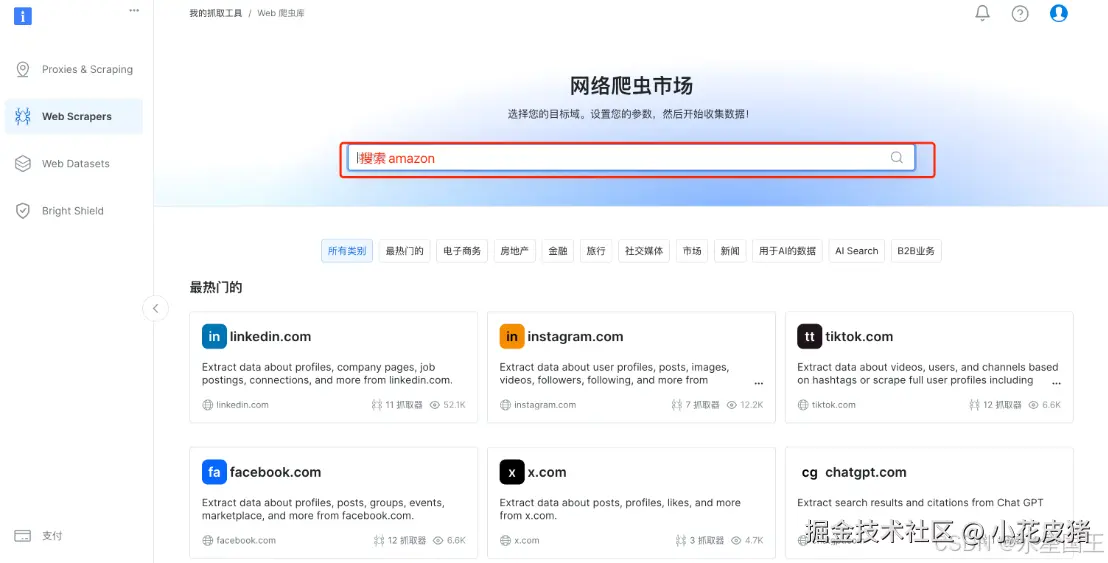Expand tiktok.com description ellipsis

(x=1056, y=383)
